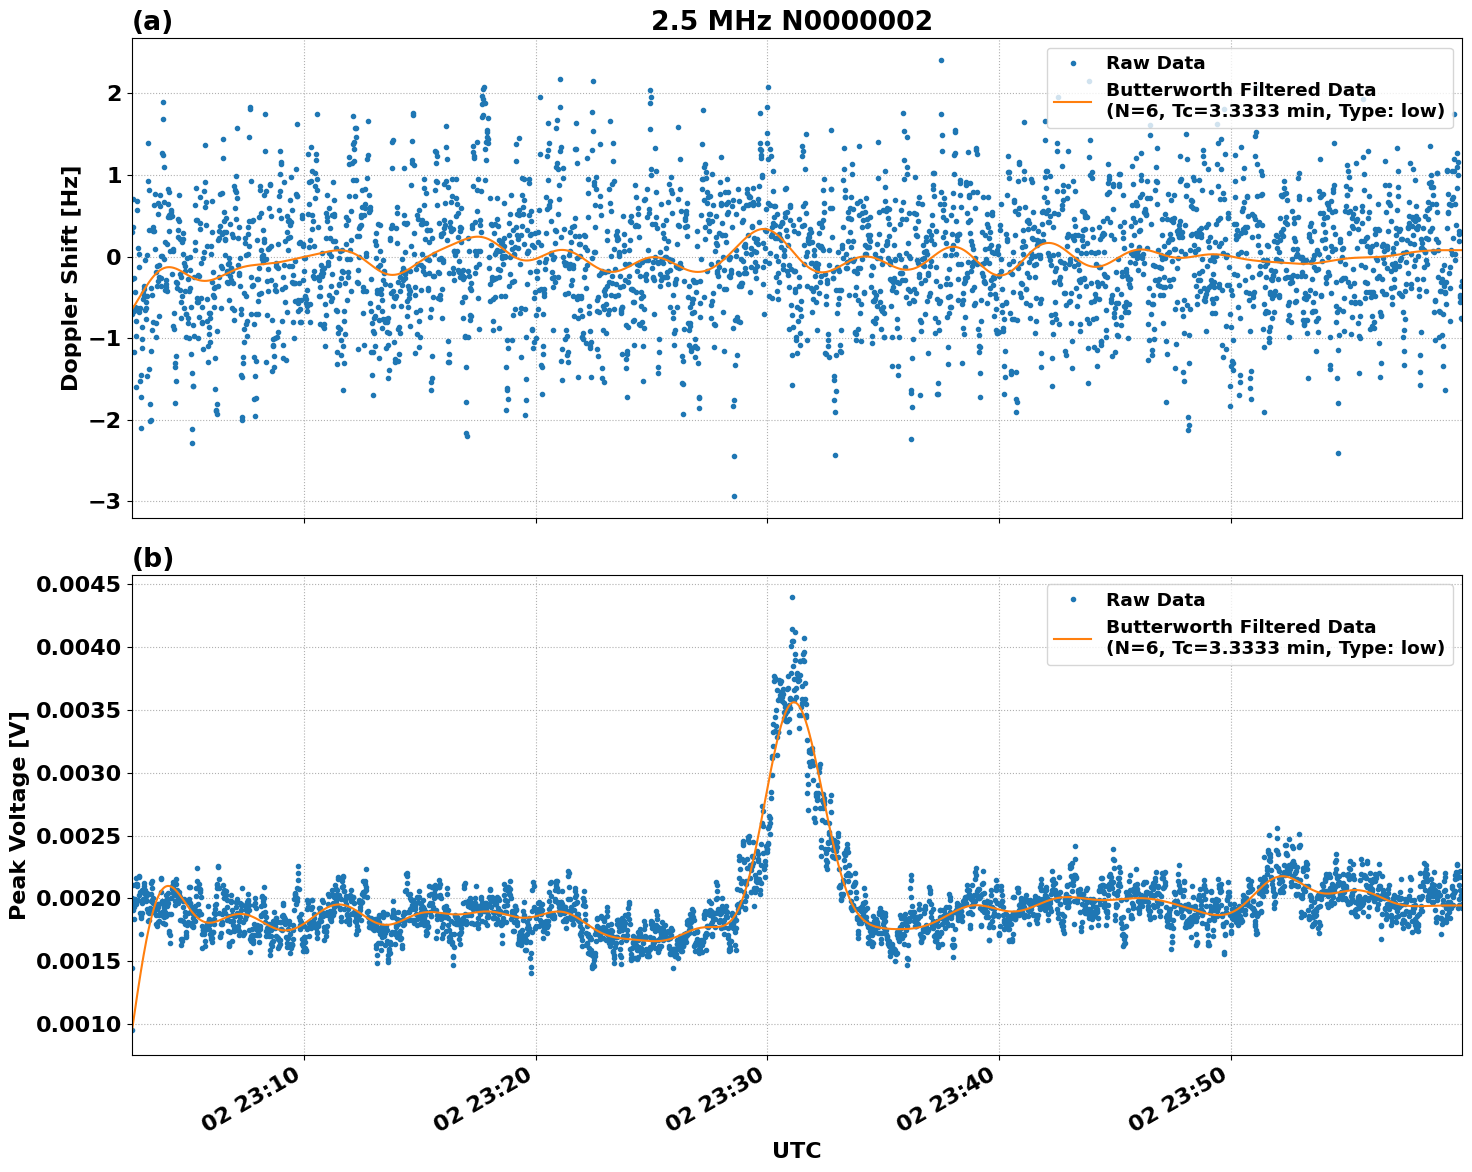The height and width of the screenshot is (1172, 1472).
Task: Select the panel (b) label
Action: [x=152, y=558]
